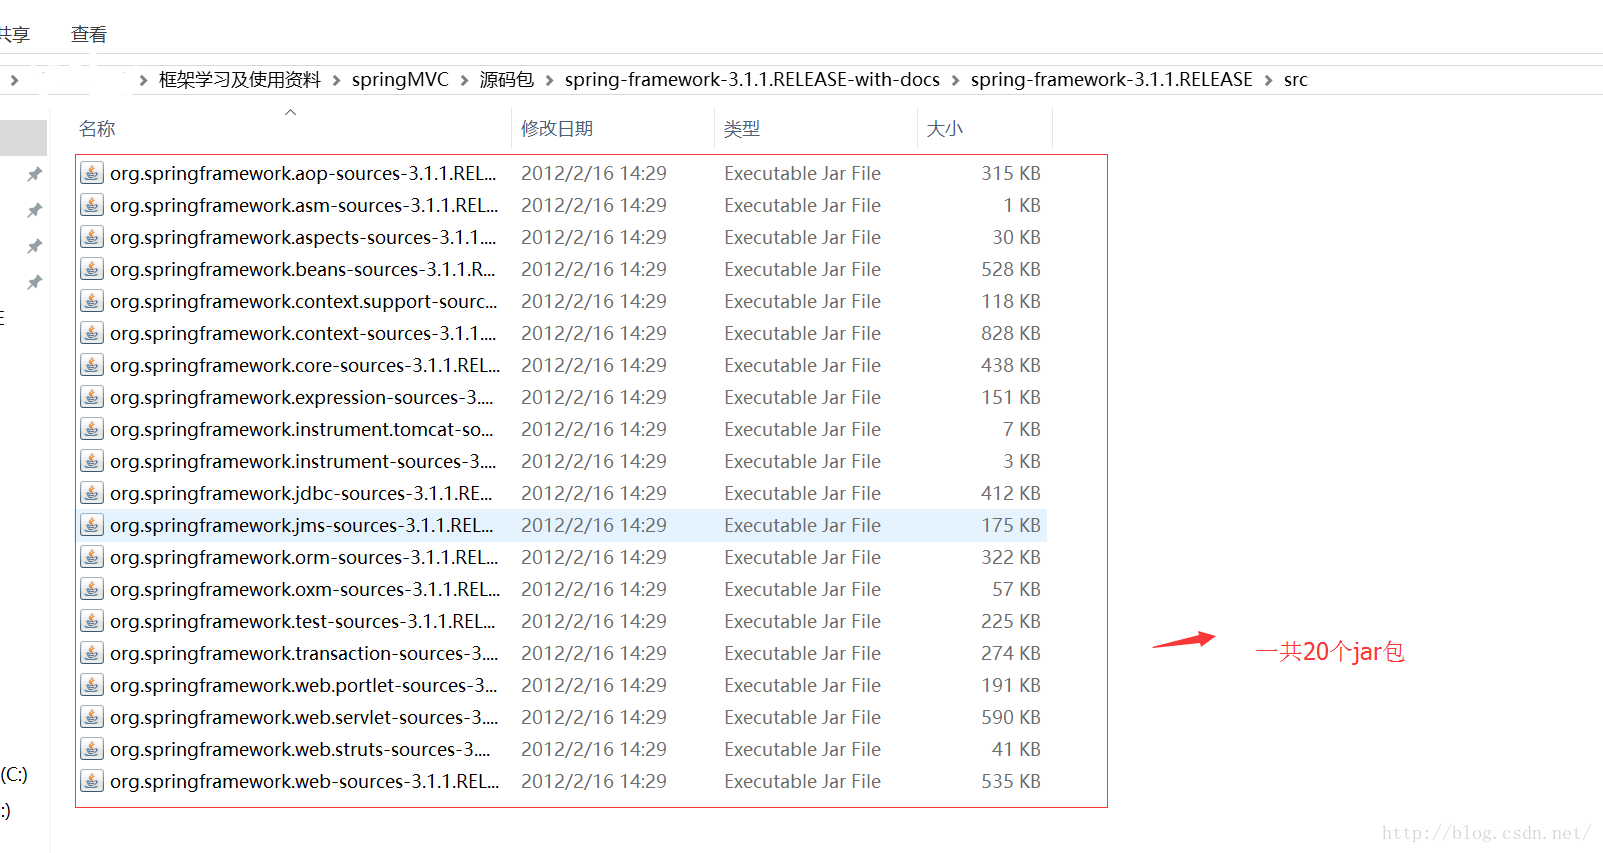
Task: Select org.springframework.test-sources file name
Action: (x=303, y=621)
